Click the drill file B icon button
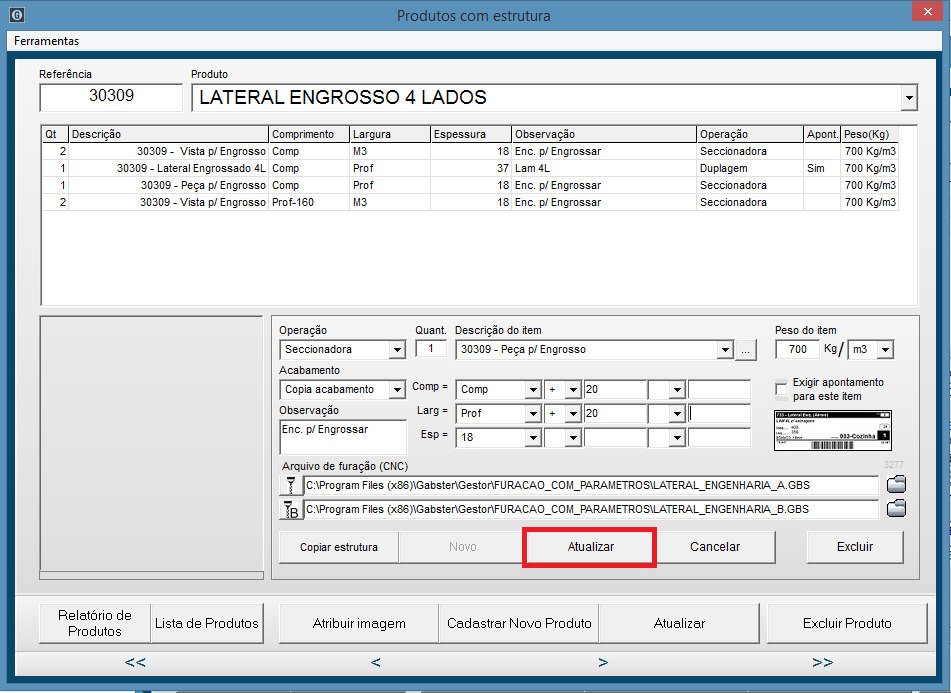This screenshot has height=693, width=951. (291, 510)
